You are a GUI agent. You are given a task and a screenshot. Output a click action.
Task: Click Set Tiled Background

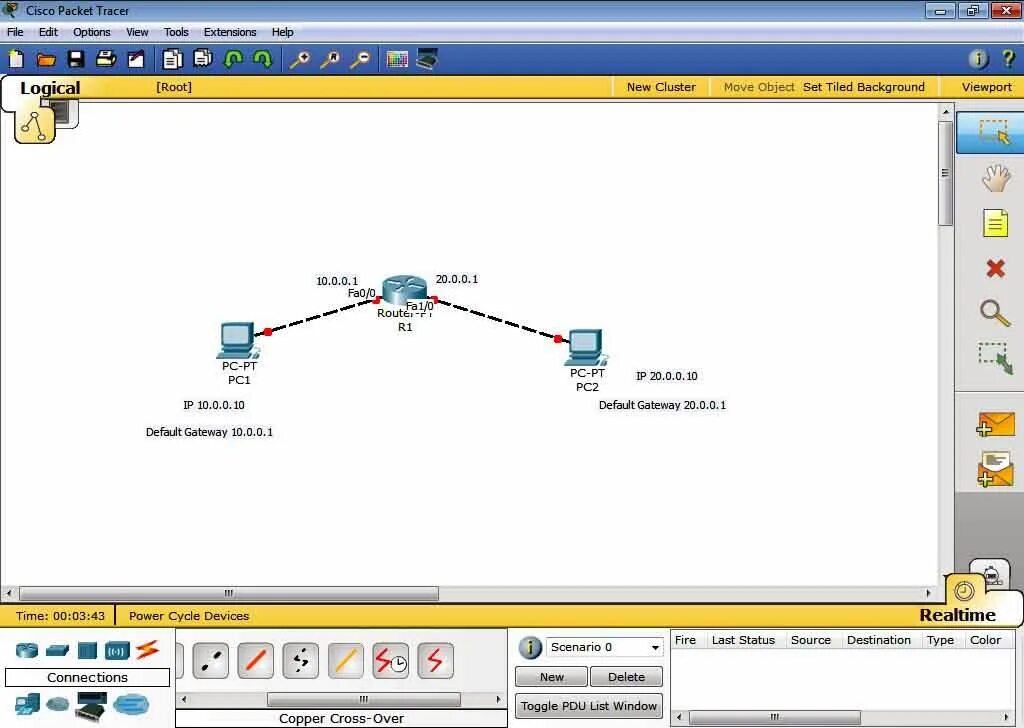point(863,87)
